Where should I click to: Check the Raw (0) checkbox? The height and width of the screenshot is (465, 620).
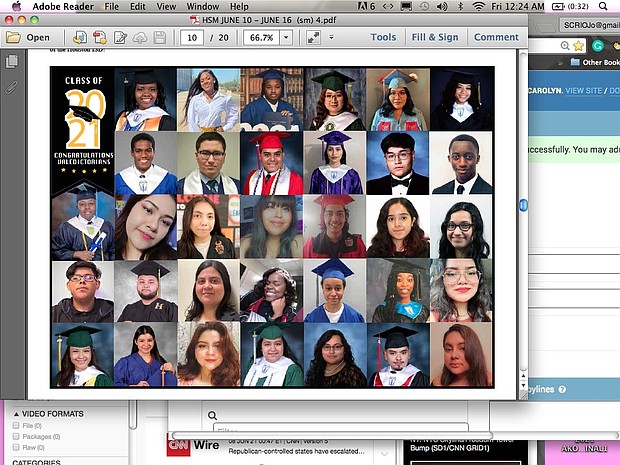16,449
